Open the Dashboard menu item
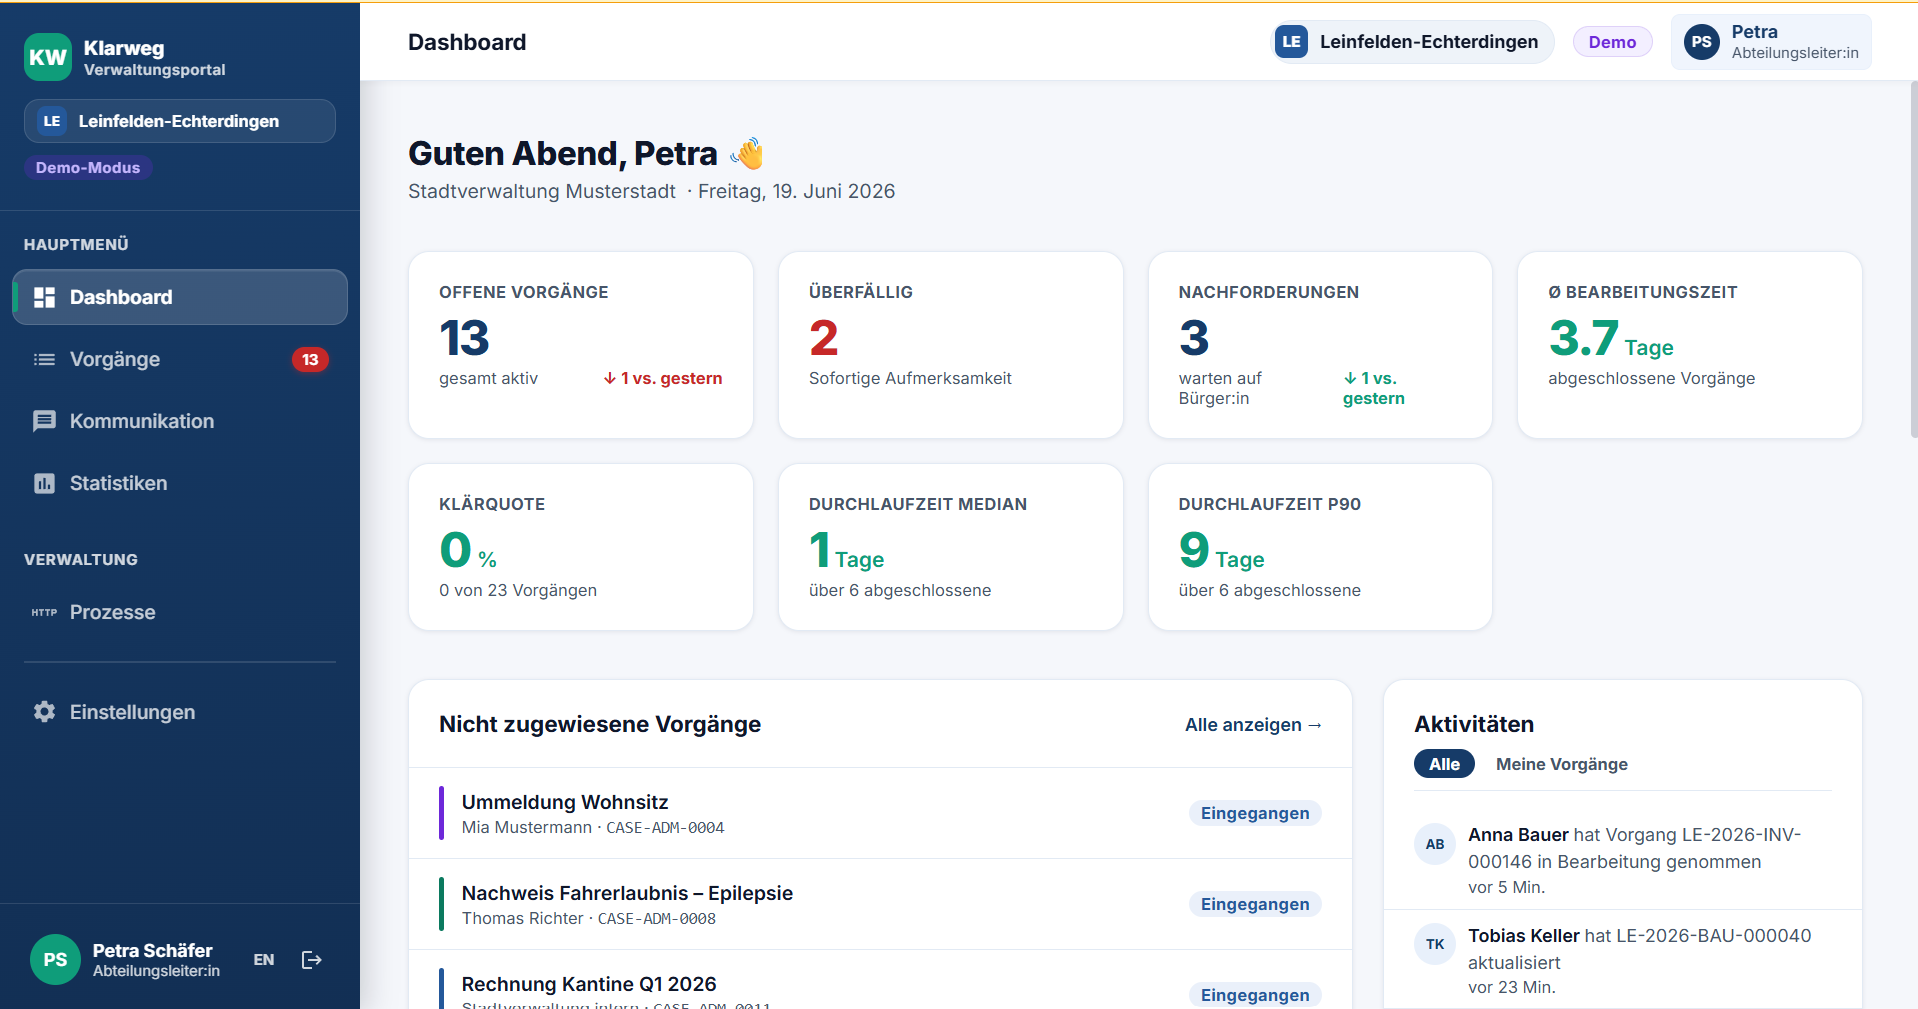 click(x=180, y=297)
